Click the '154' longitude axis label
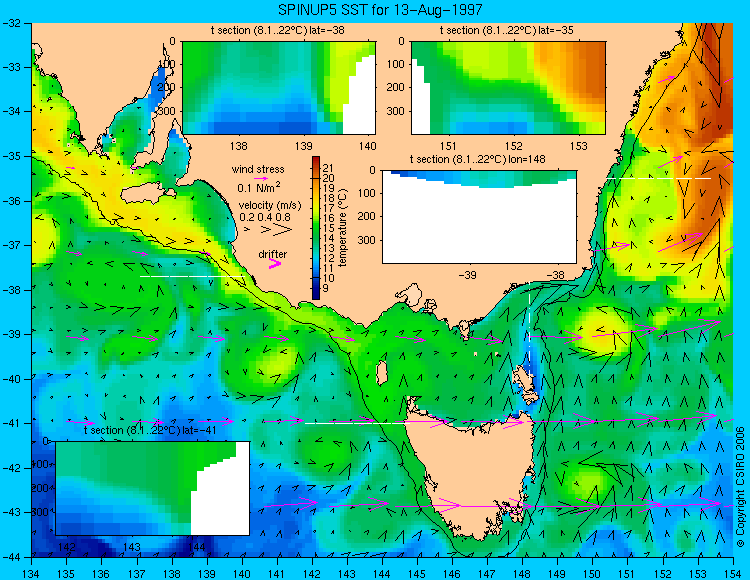The height and width of the screenshot is (580, 750). [x=732, y=574]
